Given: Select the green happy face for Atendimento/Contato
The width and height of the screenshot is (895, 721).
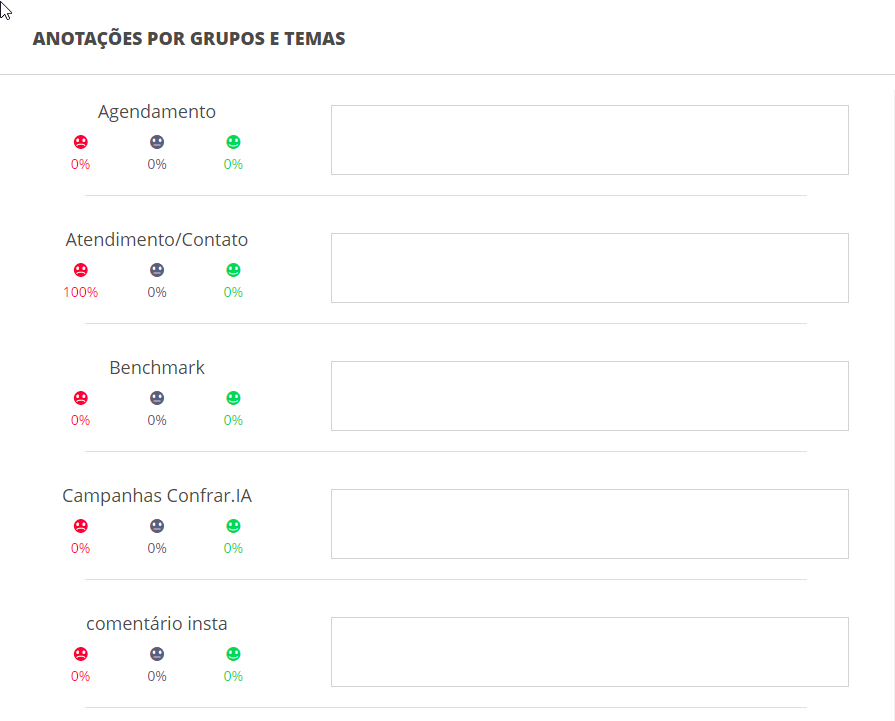Looking at the screenshot, I should click(233, 270).
